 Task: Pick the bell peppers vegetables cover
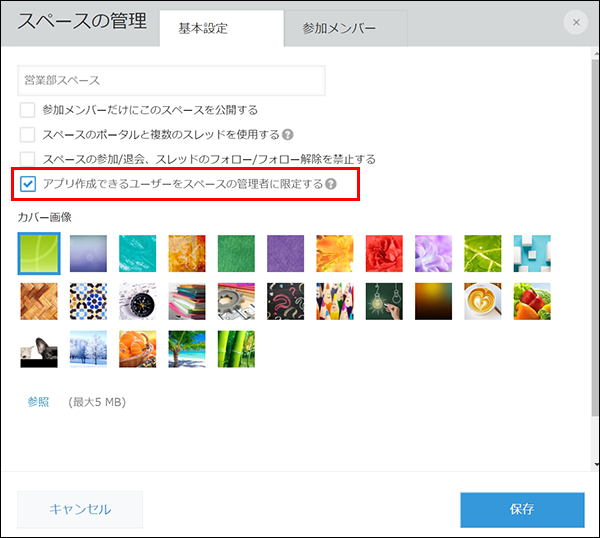tap(532, 302)
